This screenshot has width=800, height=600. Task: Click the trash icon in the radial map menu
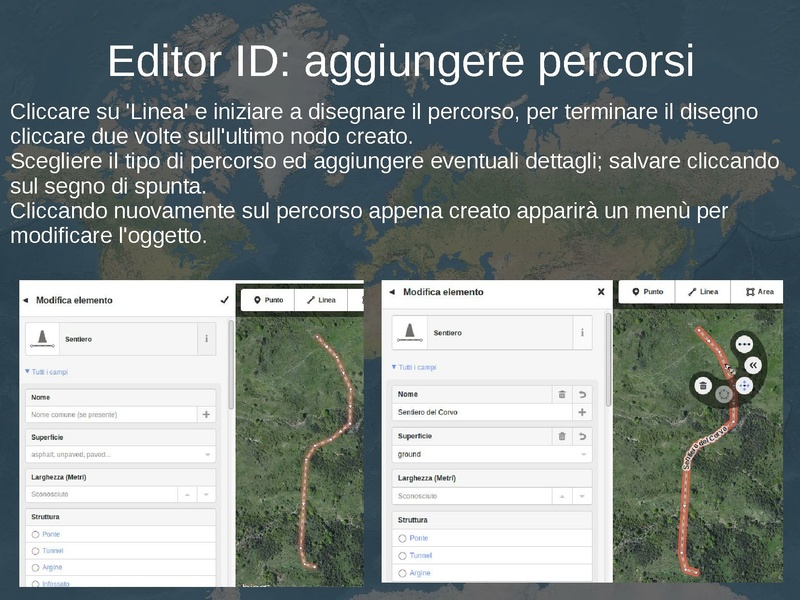pyautogui.click(x=703, y=385)
